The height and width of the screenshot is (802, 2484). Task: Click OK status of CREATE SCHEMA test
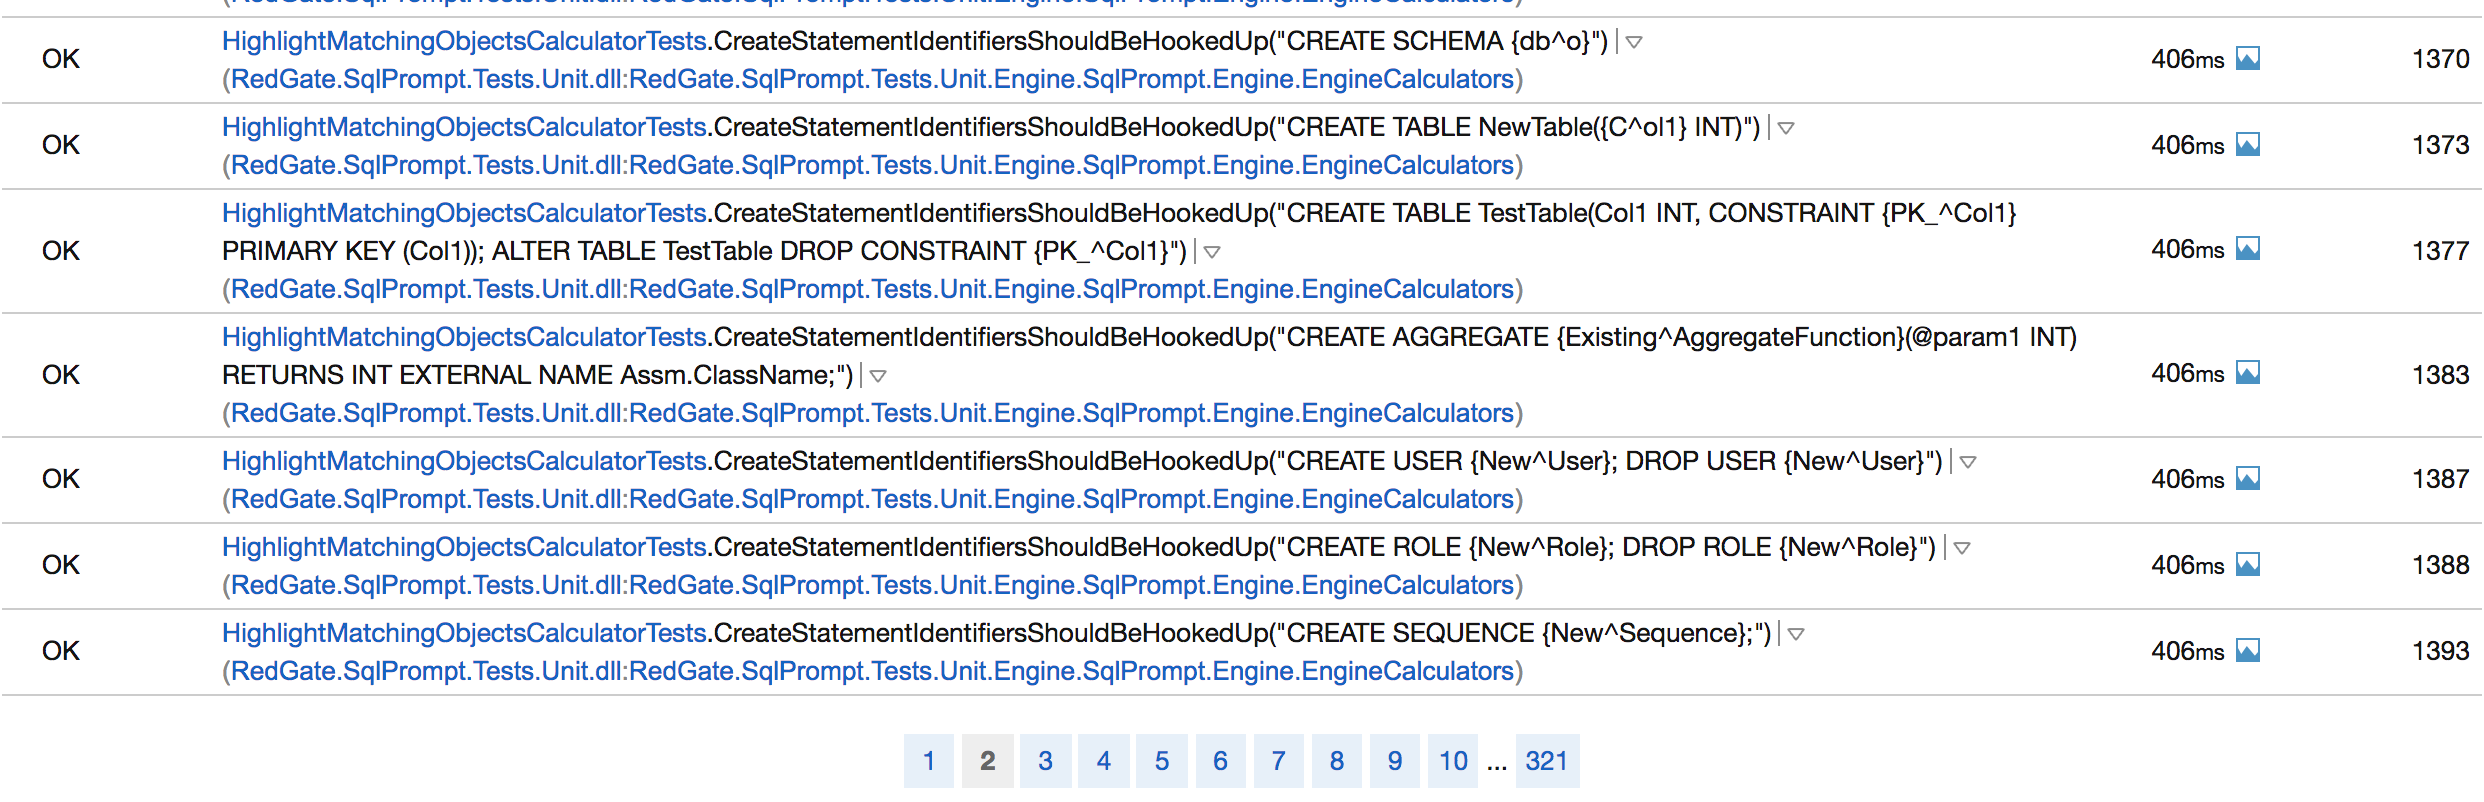coord(61,60)
